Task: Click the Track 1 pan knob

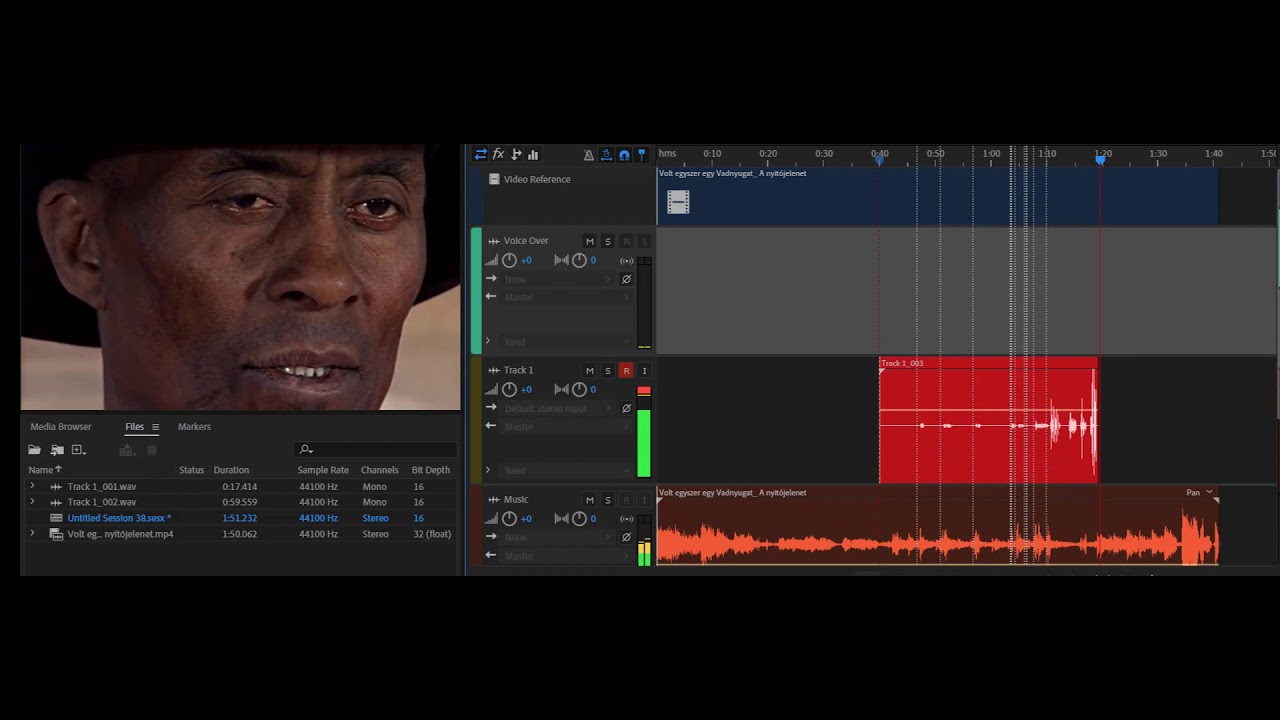Action: pos(579,389)
